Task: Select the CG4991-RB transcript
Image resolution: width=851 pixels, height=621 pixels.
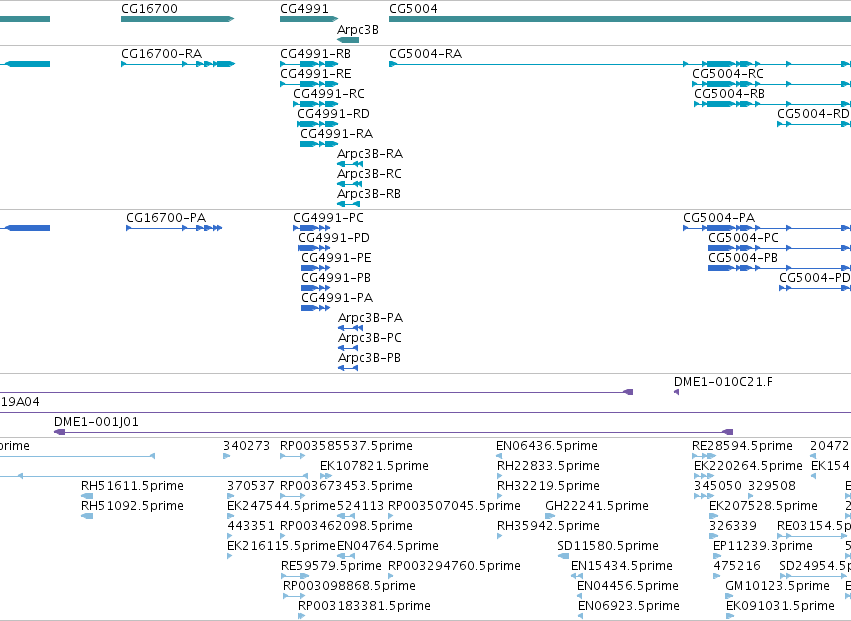Action: point(309,64)
